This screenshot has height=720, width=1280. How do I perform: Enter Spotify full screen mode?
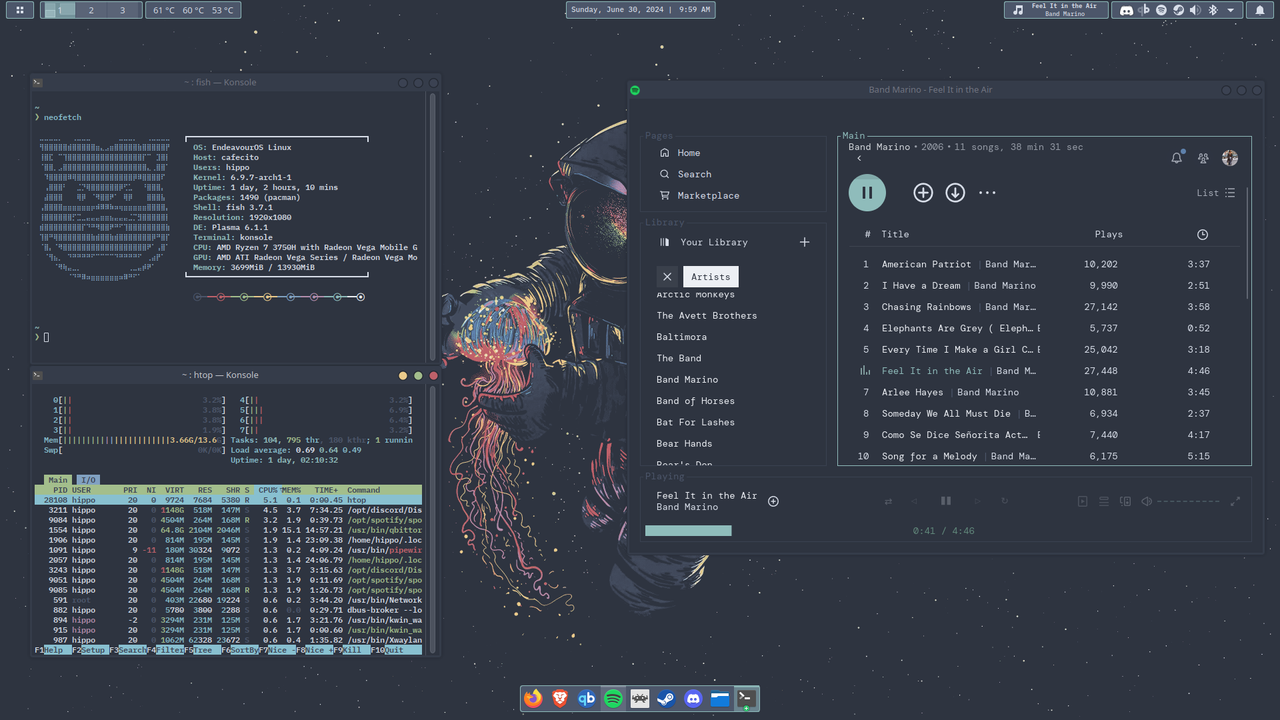(x=1235, y=501)
